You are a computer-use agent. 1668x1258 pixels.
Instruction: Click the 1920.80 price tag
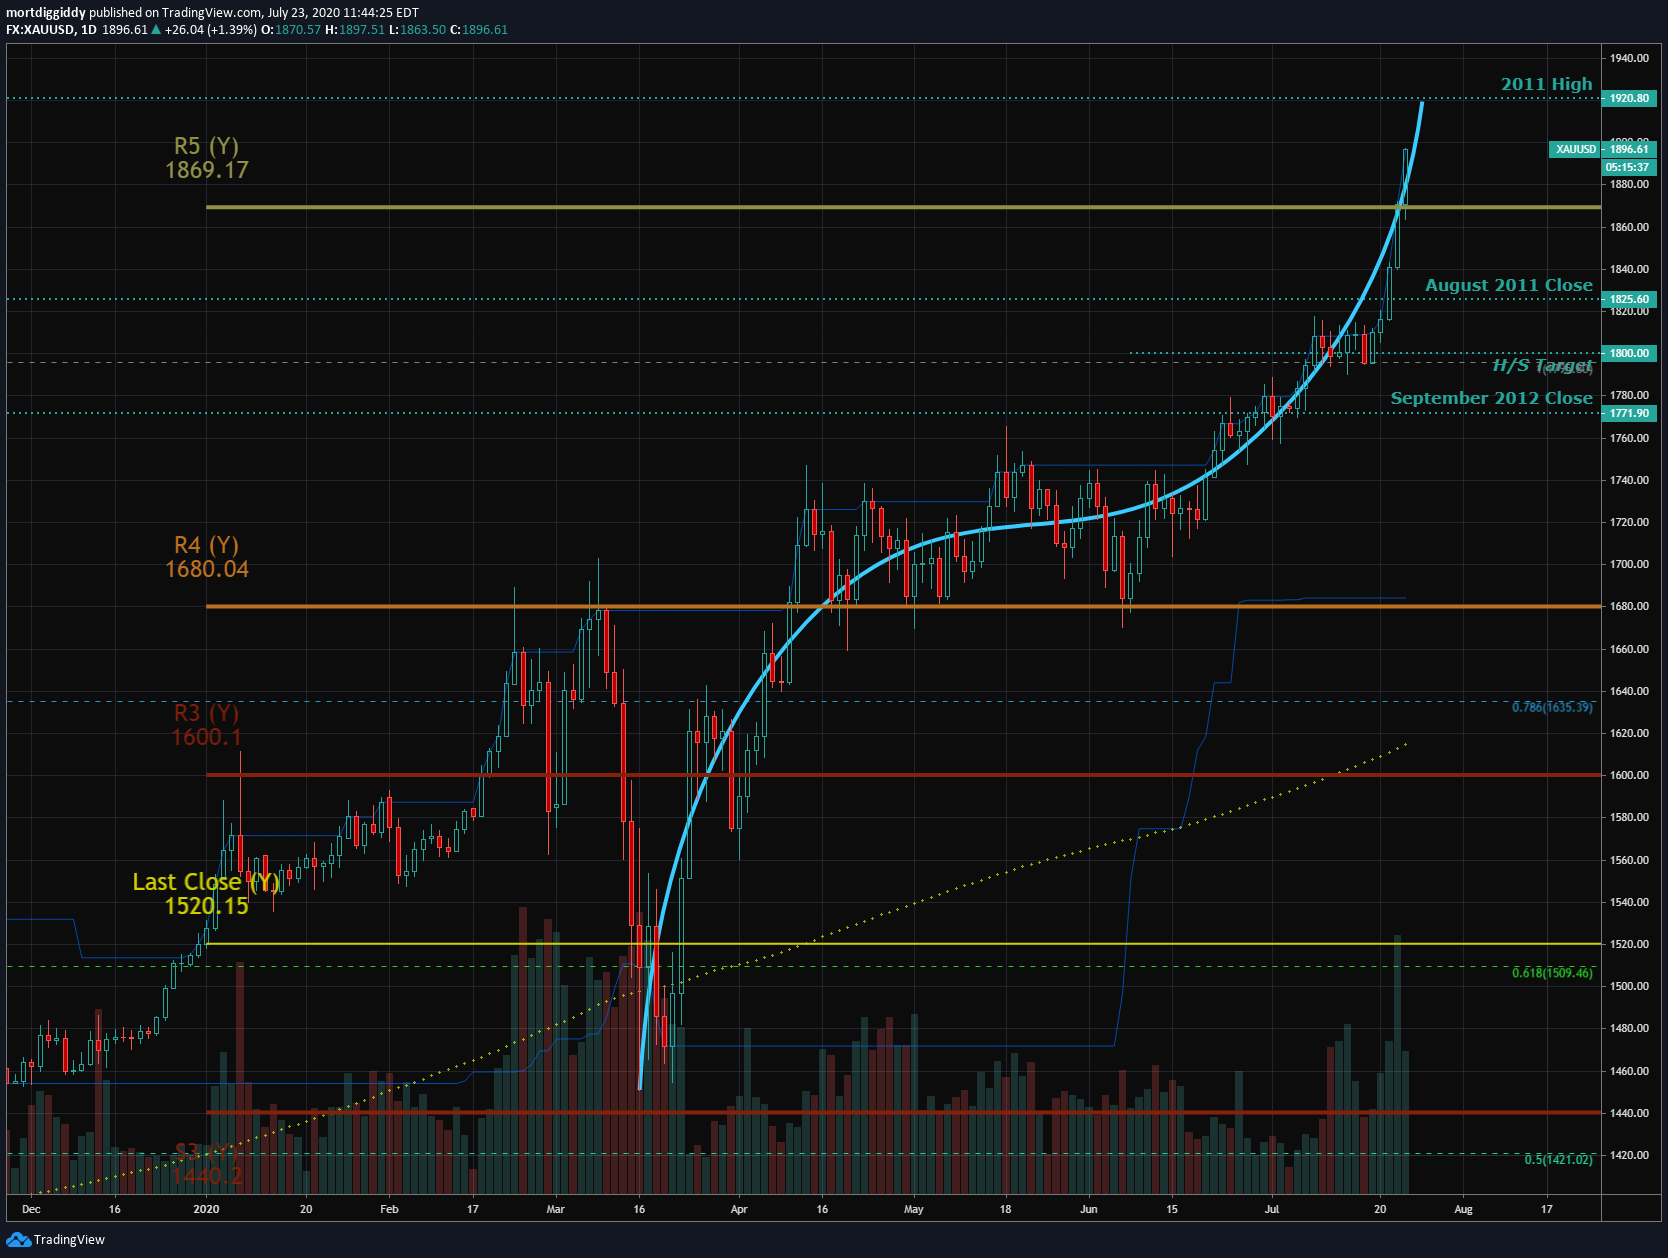[1629, 98]
